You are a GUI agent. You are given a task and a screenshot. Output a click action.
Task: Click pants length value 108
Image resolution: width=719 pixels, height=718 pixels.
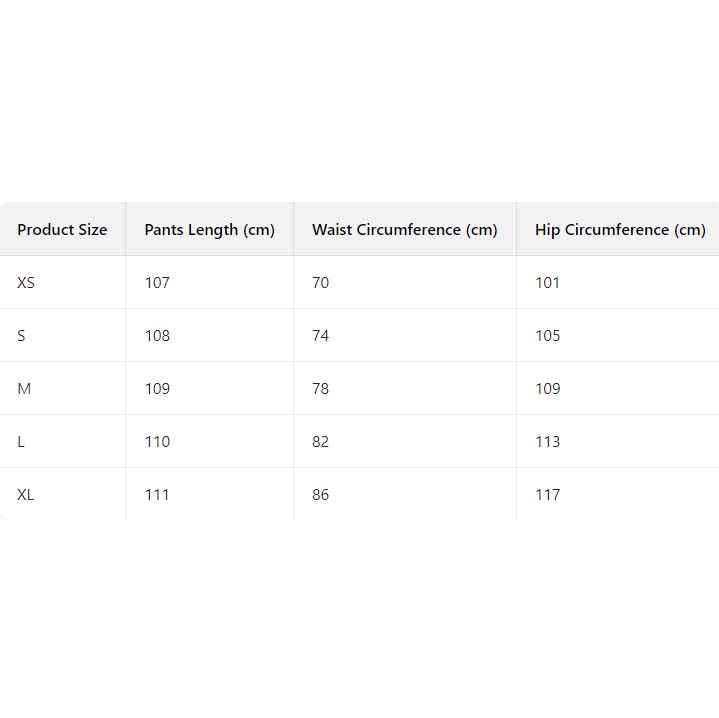(157, 336)
